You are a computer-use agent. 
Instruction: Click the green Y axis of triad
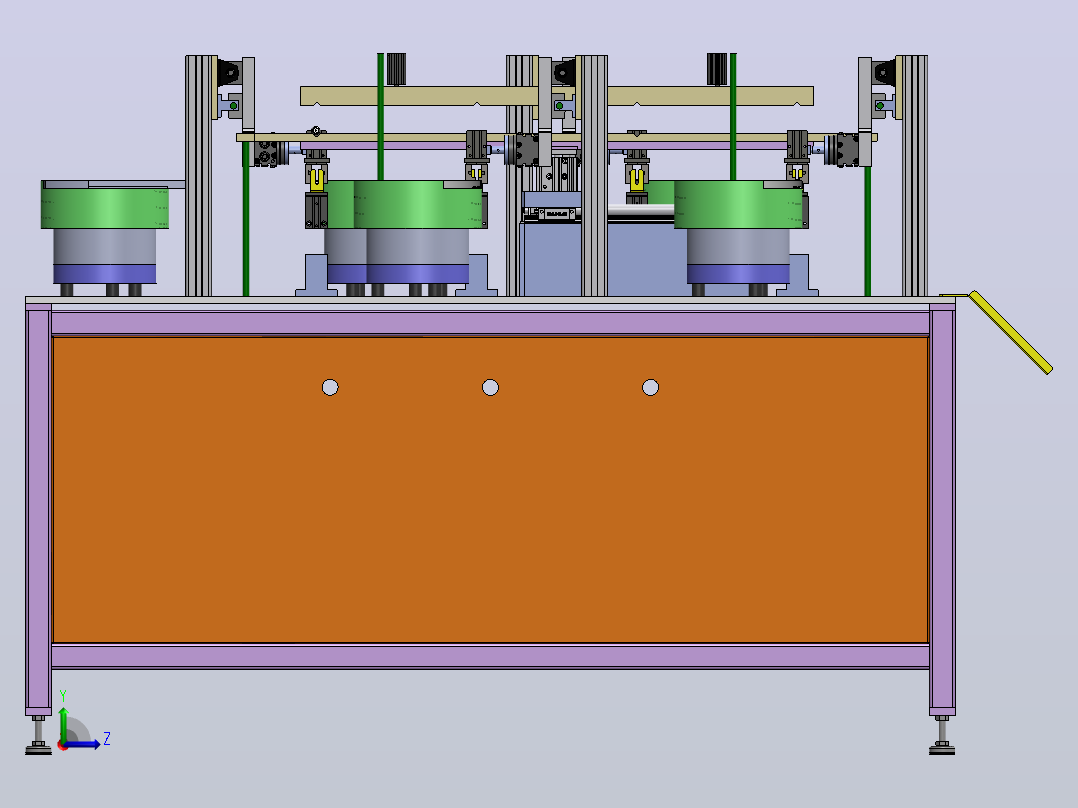63,724
